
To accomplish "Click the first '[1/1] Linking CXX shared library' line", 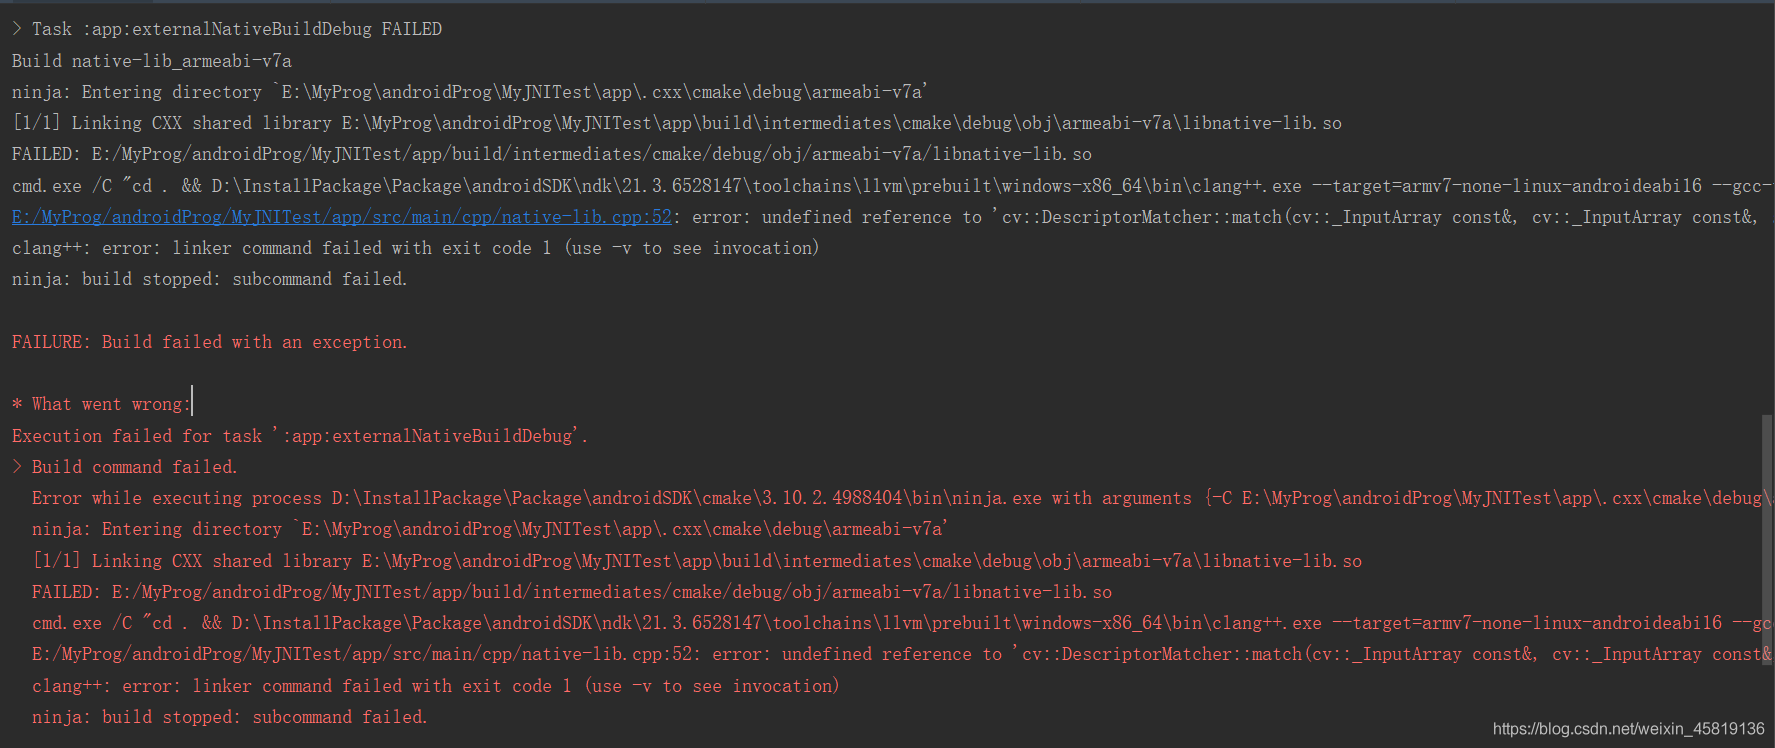I will click(x=677, y=123).
